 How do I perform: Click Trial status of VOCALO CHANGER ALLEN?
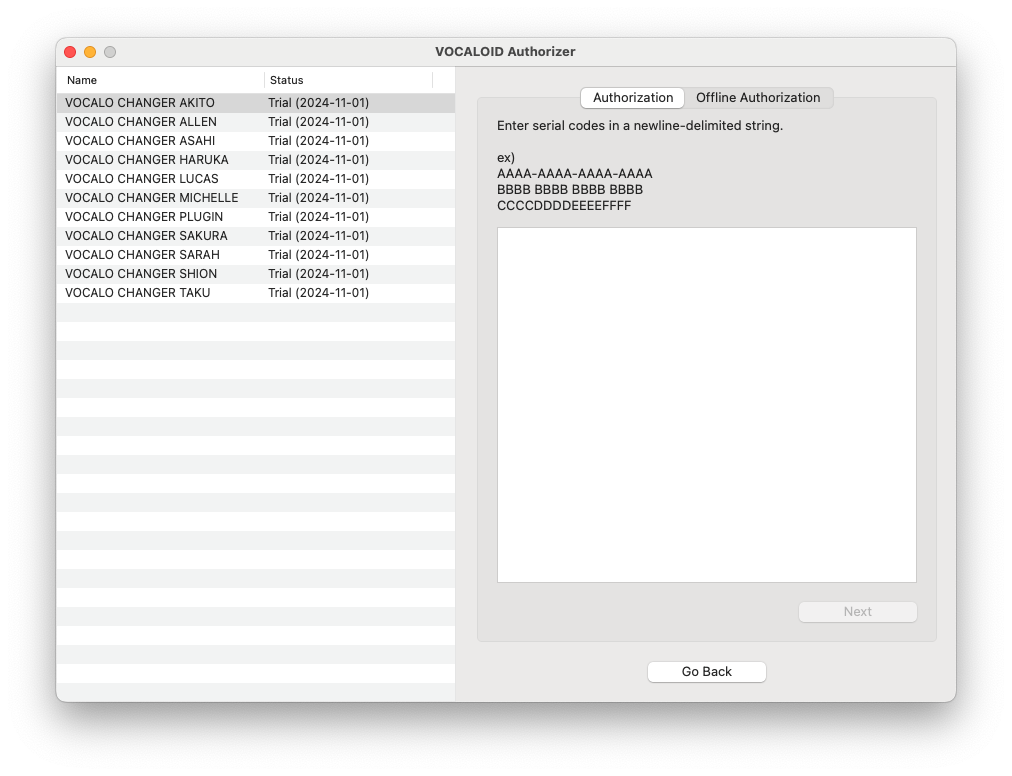[x=319, y=121]
